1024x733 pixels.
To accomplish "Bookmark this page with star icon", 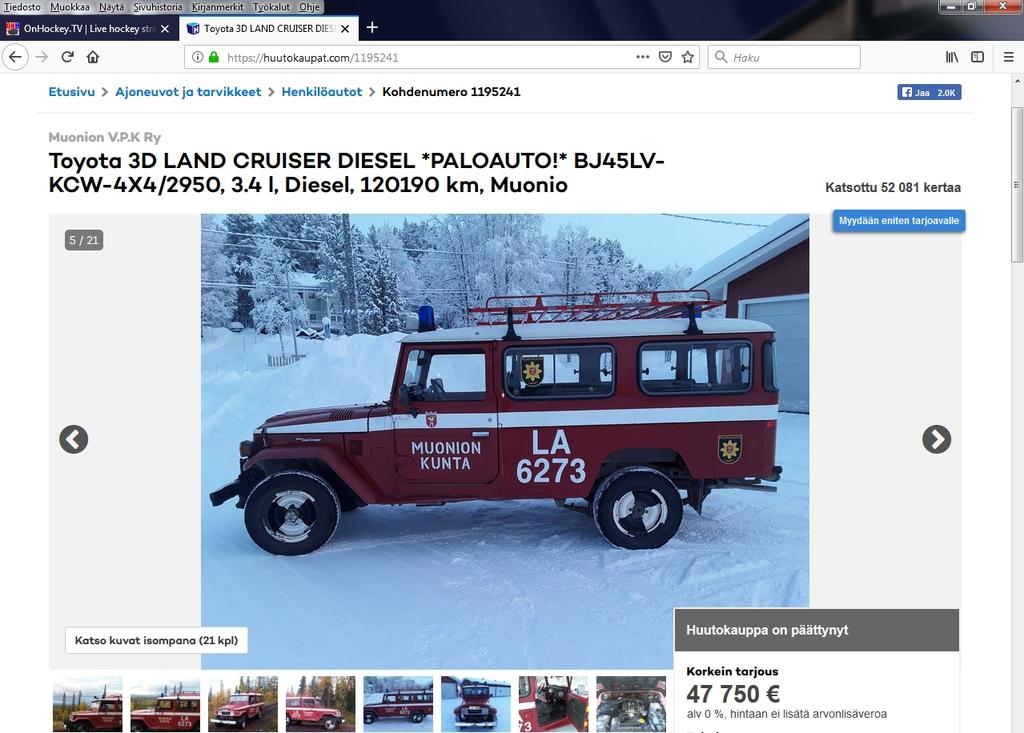I will (x=688, y=57).
